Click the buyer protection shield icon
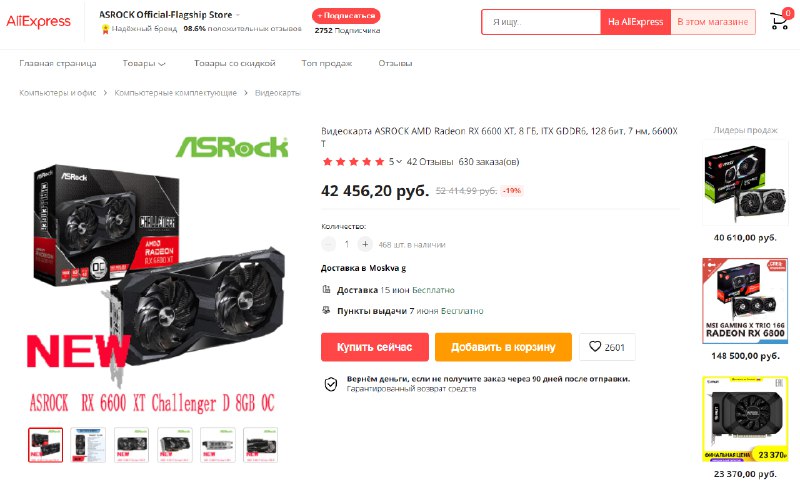Viewport: 800px width, 502px height. [x=331, y=384]
